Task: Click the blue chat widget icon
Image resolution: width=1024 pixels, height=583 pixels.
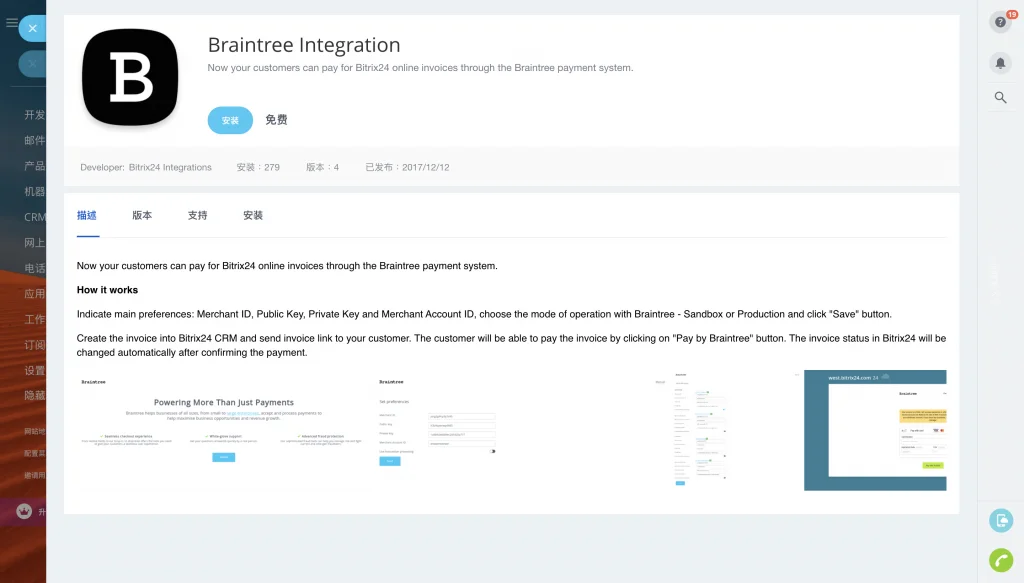Action: point(1000,520)
